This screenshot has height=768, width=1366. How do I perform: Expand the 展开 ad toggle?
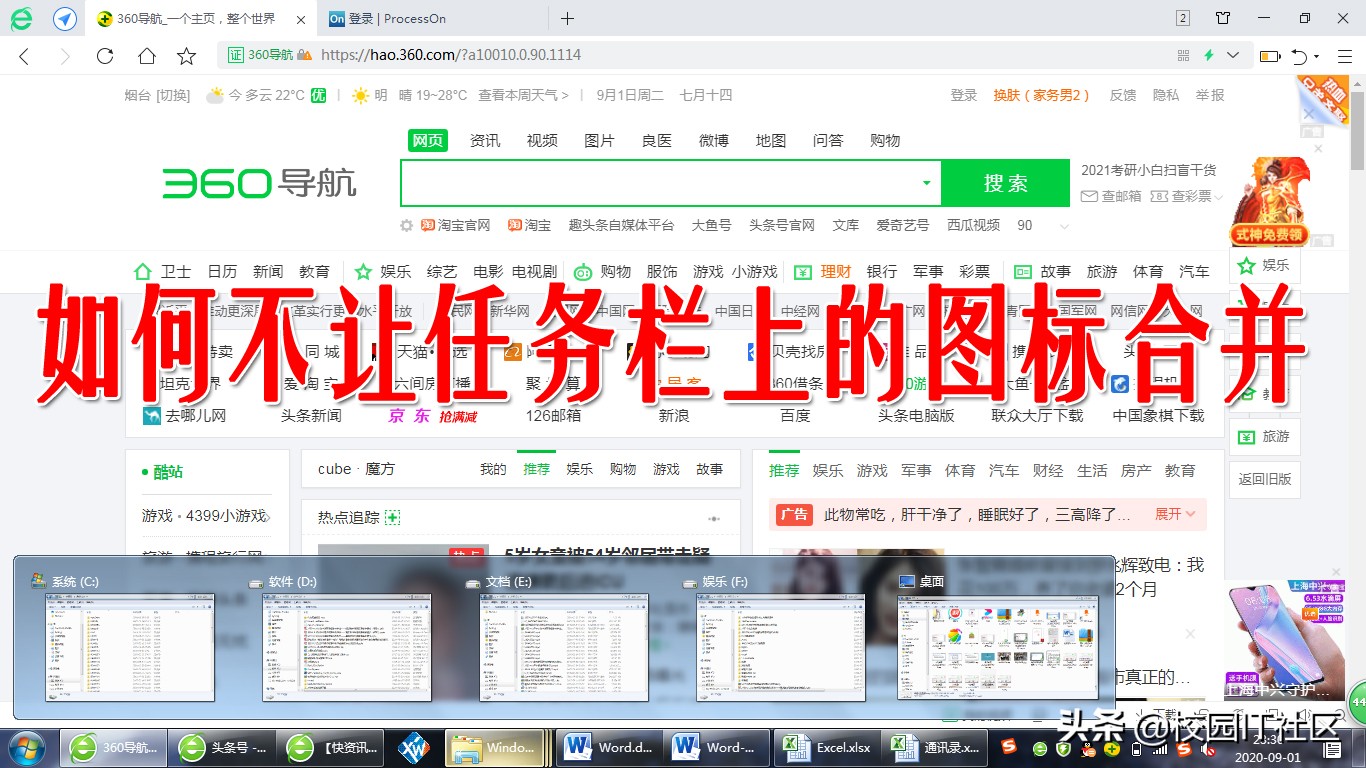(1175, 514)
